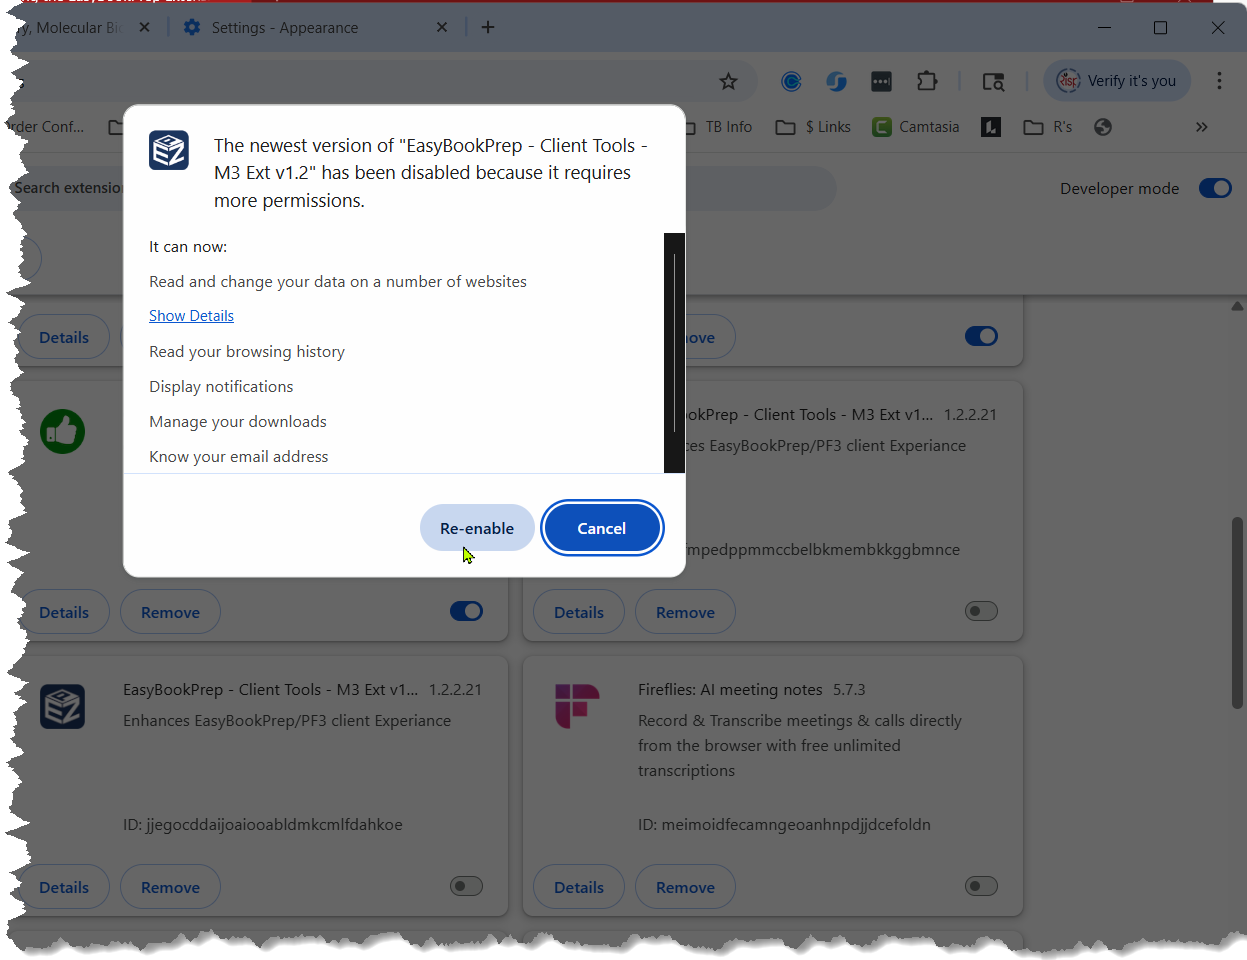Enable the EasyBookPrep jjegocdd extension toggle
The height and width of the screenshot is (960, 1247).
(x=466, y=886)
